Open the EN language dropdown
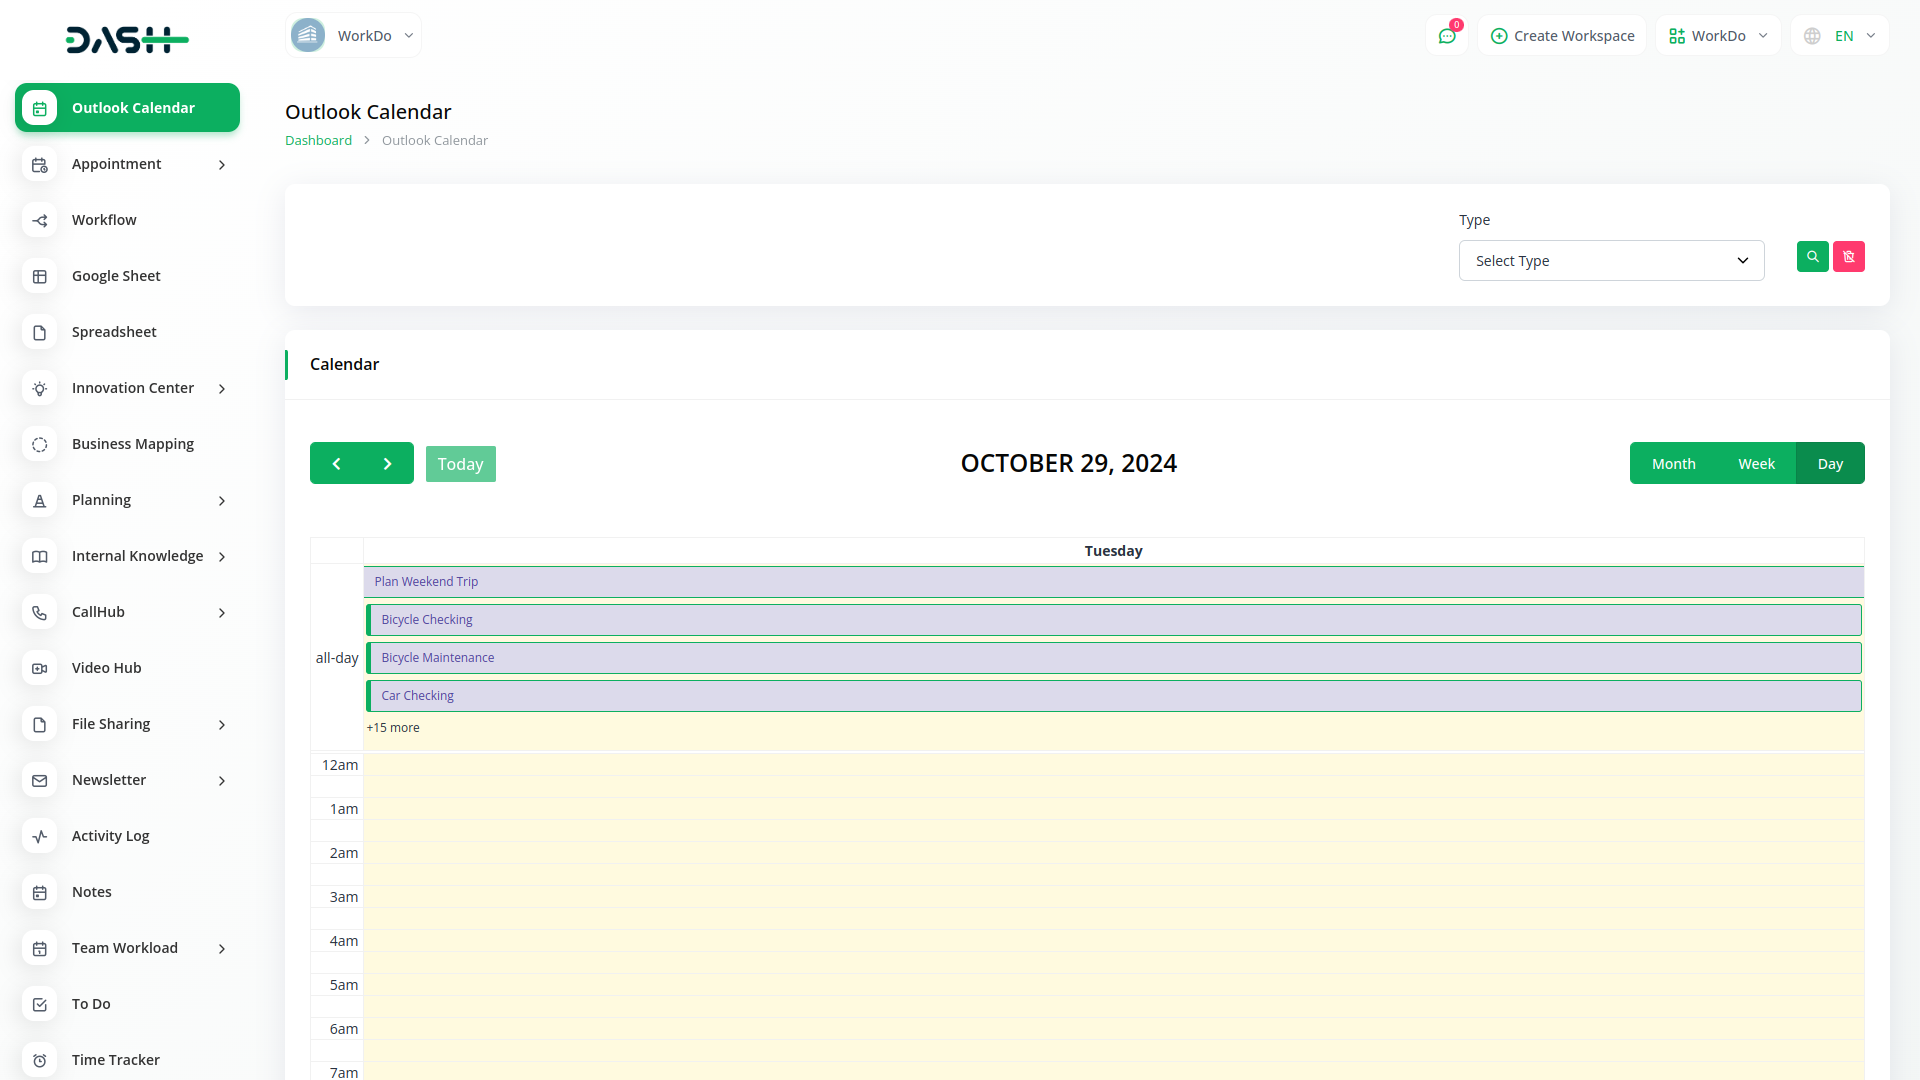Image resolution: width=1920 pixels, height=1080 pixels. click(x=1841, y=36)
